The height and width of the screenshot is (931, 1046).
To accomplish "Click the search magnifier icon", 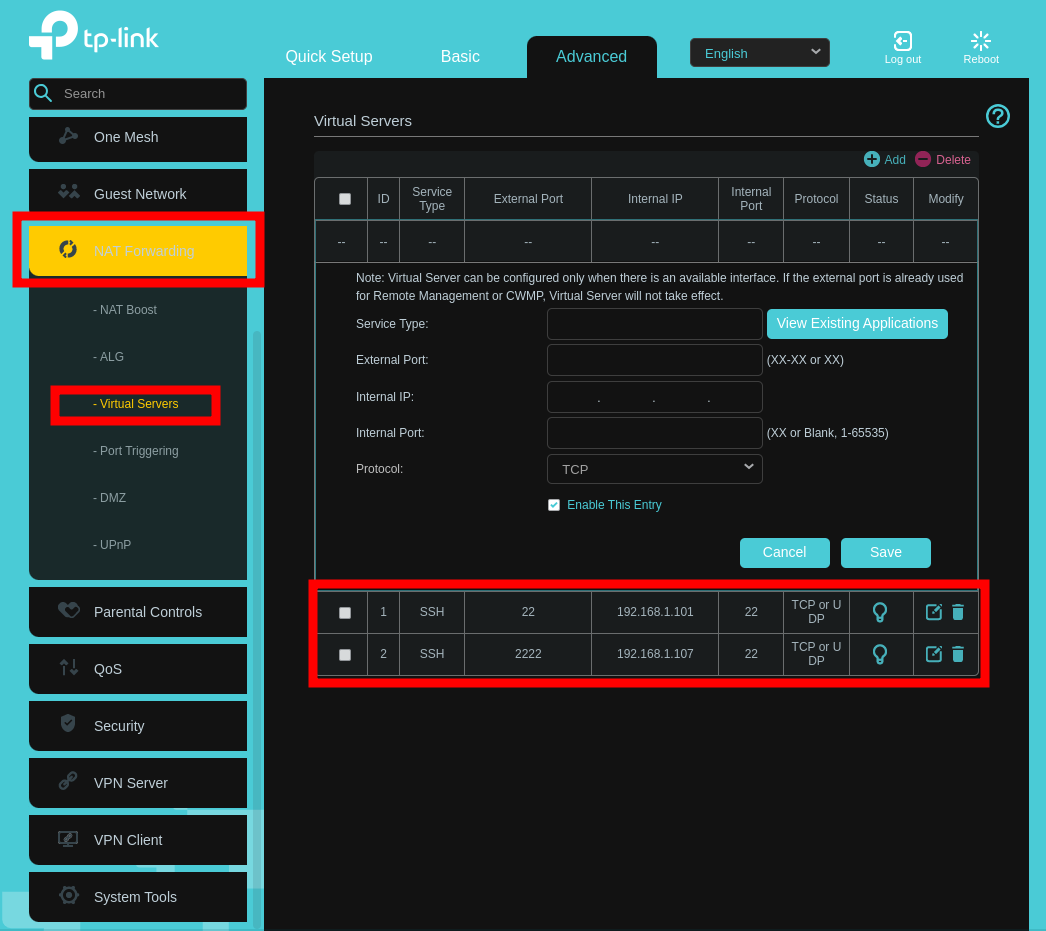I will click(43, 93).
